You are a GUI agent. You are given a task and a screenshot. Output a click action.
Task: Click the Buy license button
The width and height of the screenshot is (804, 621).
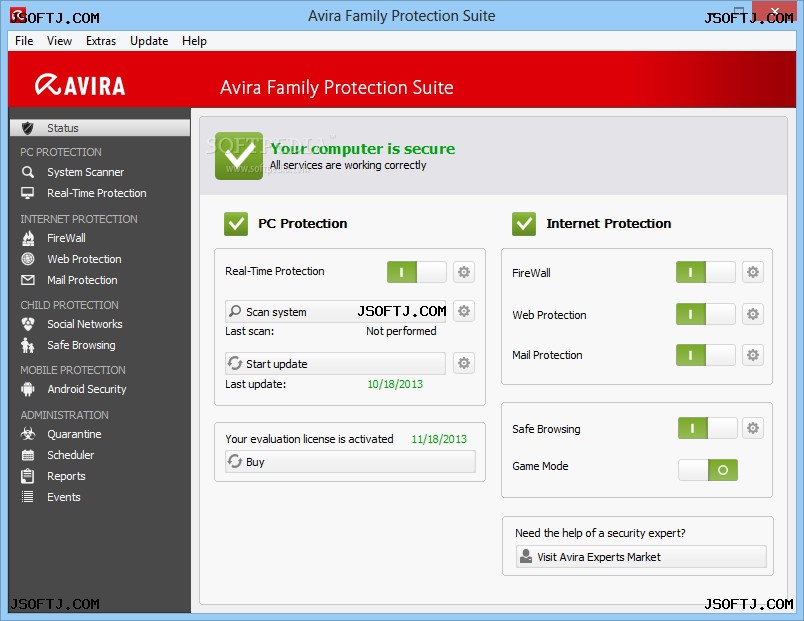[350, 462]
